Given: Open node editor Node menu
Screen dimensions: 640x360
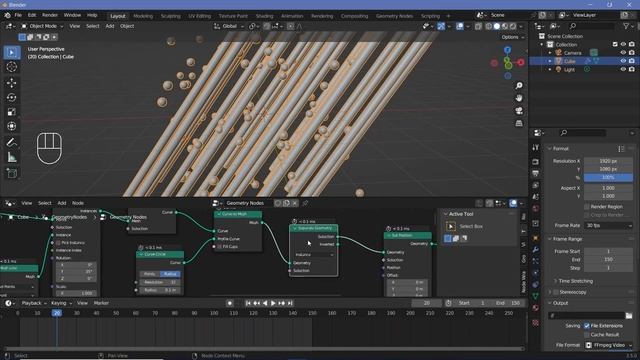Looking at the screenshot, I should coord(78,203).
